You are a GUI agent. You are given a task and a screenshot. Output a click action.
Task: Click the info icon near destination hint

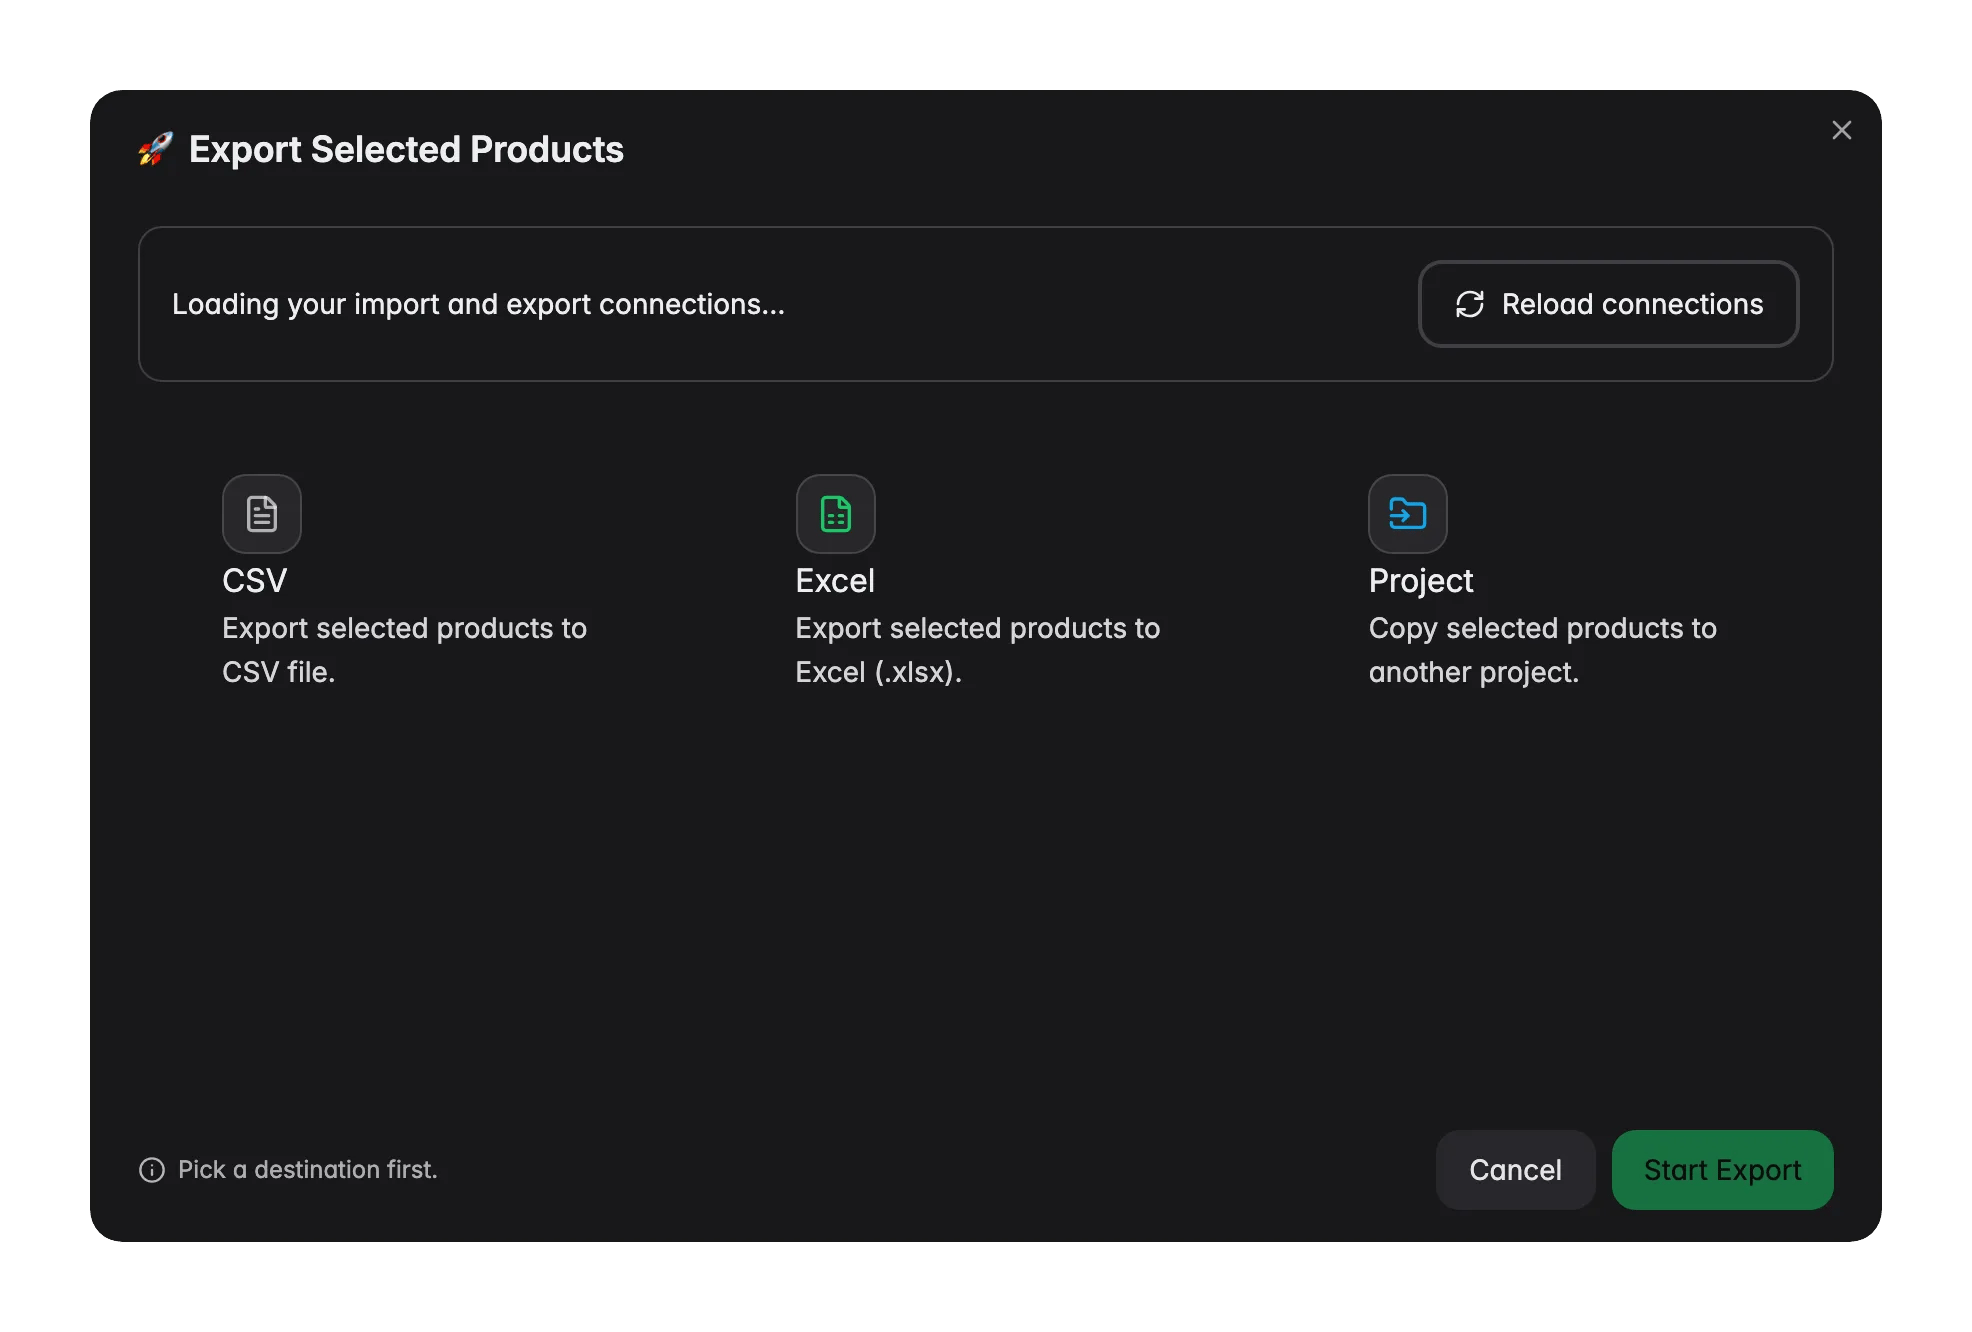[x=152, y=1170]
